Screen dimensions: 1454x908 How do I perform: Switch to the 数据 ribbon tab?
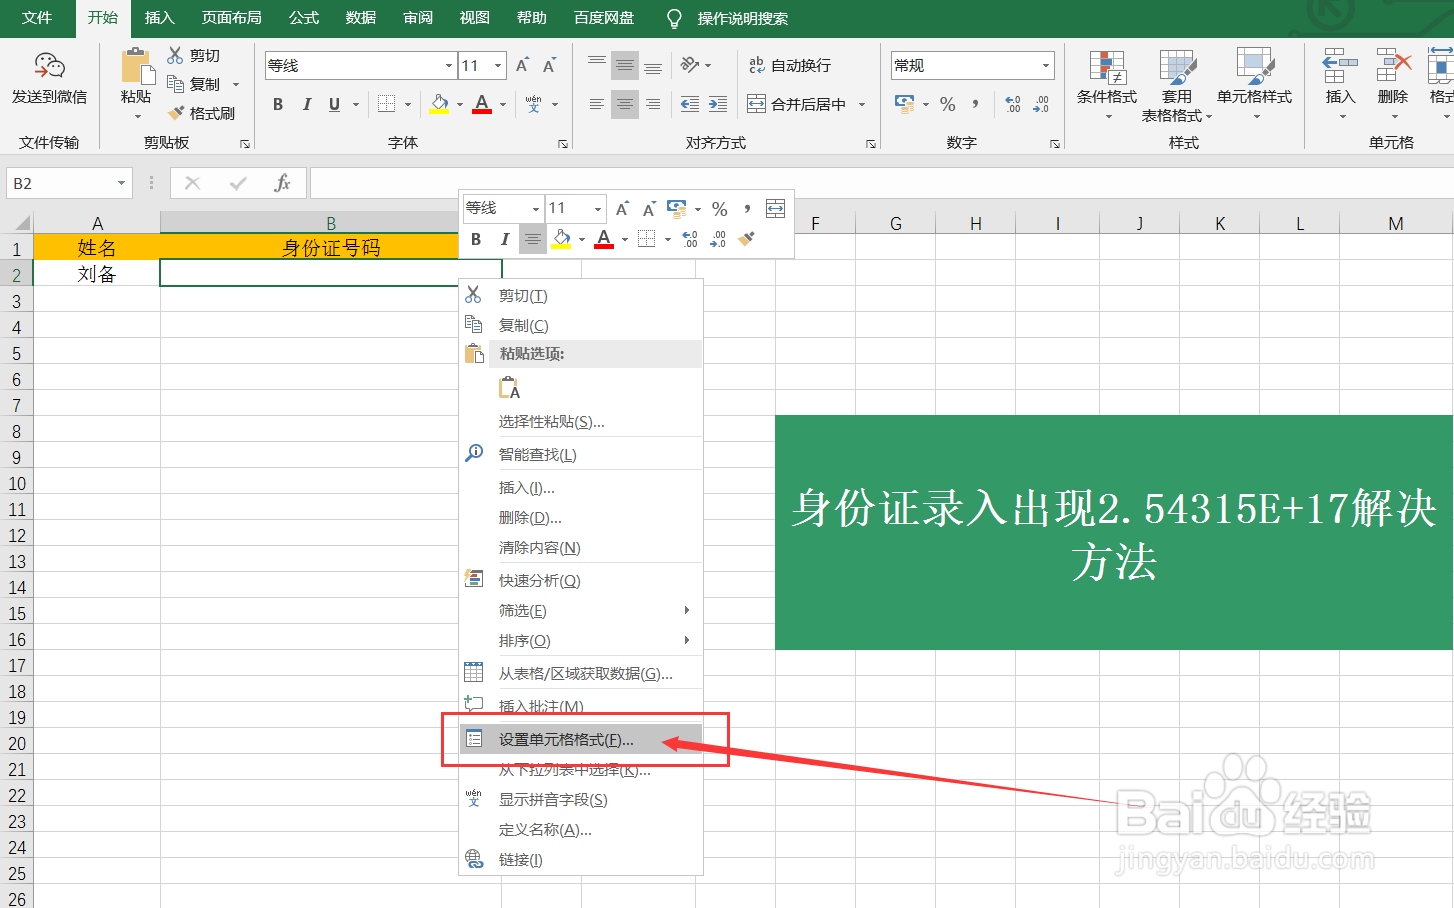tap(360, 17)
